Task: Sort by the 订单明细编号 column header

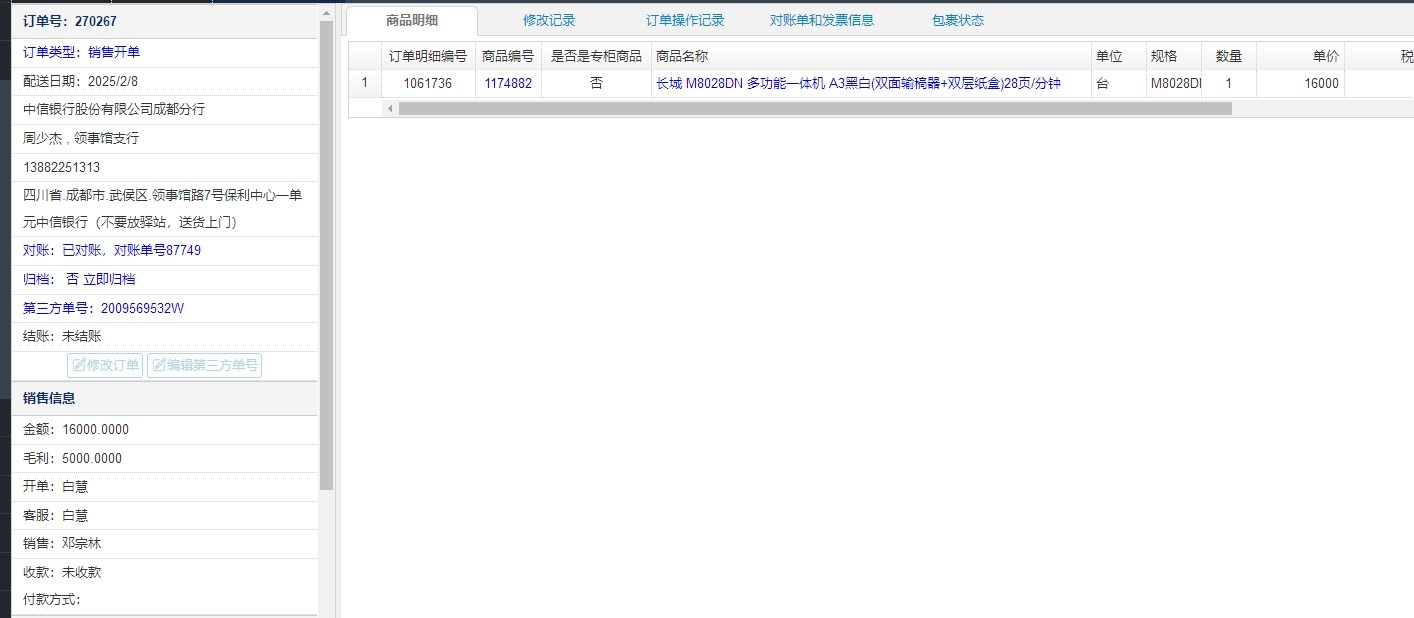Action: (428, 56)
